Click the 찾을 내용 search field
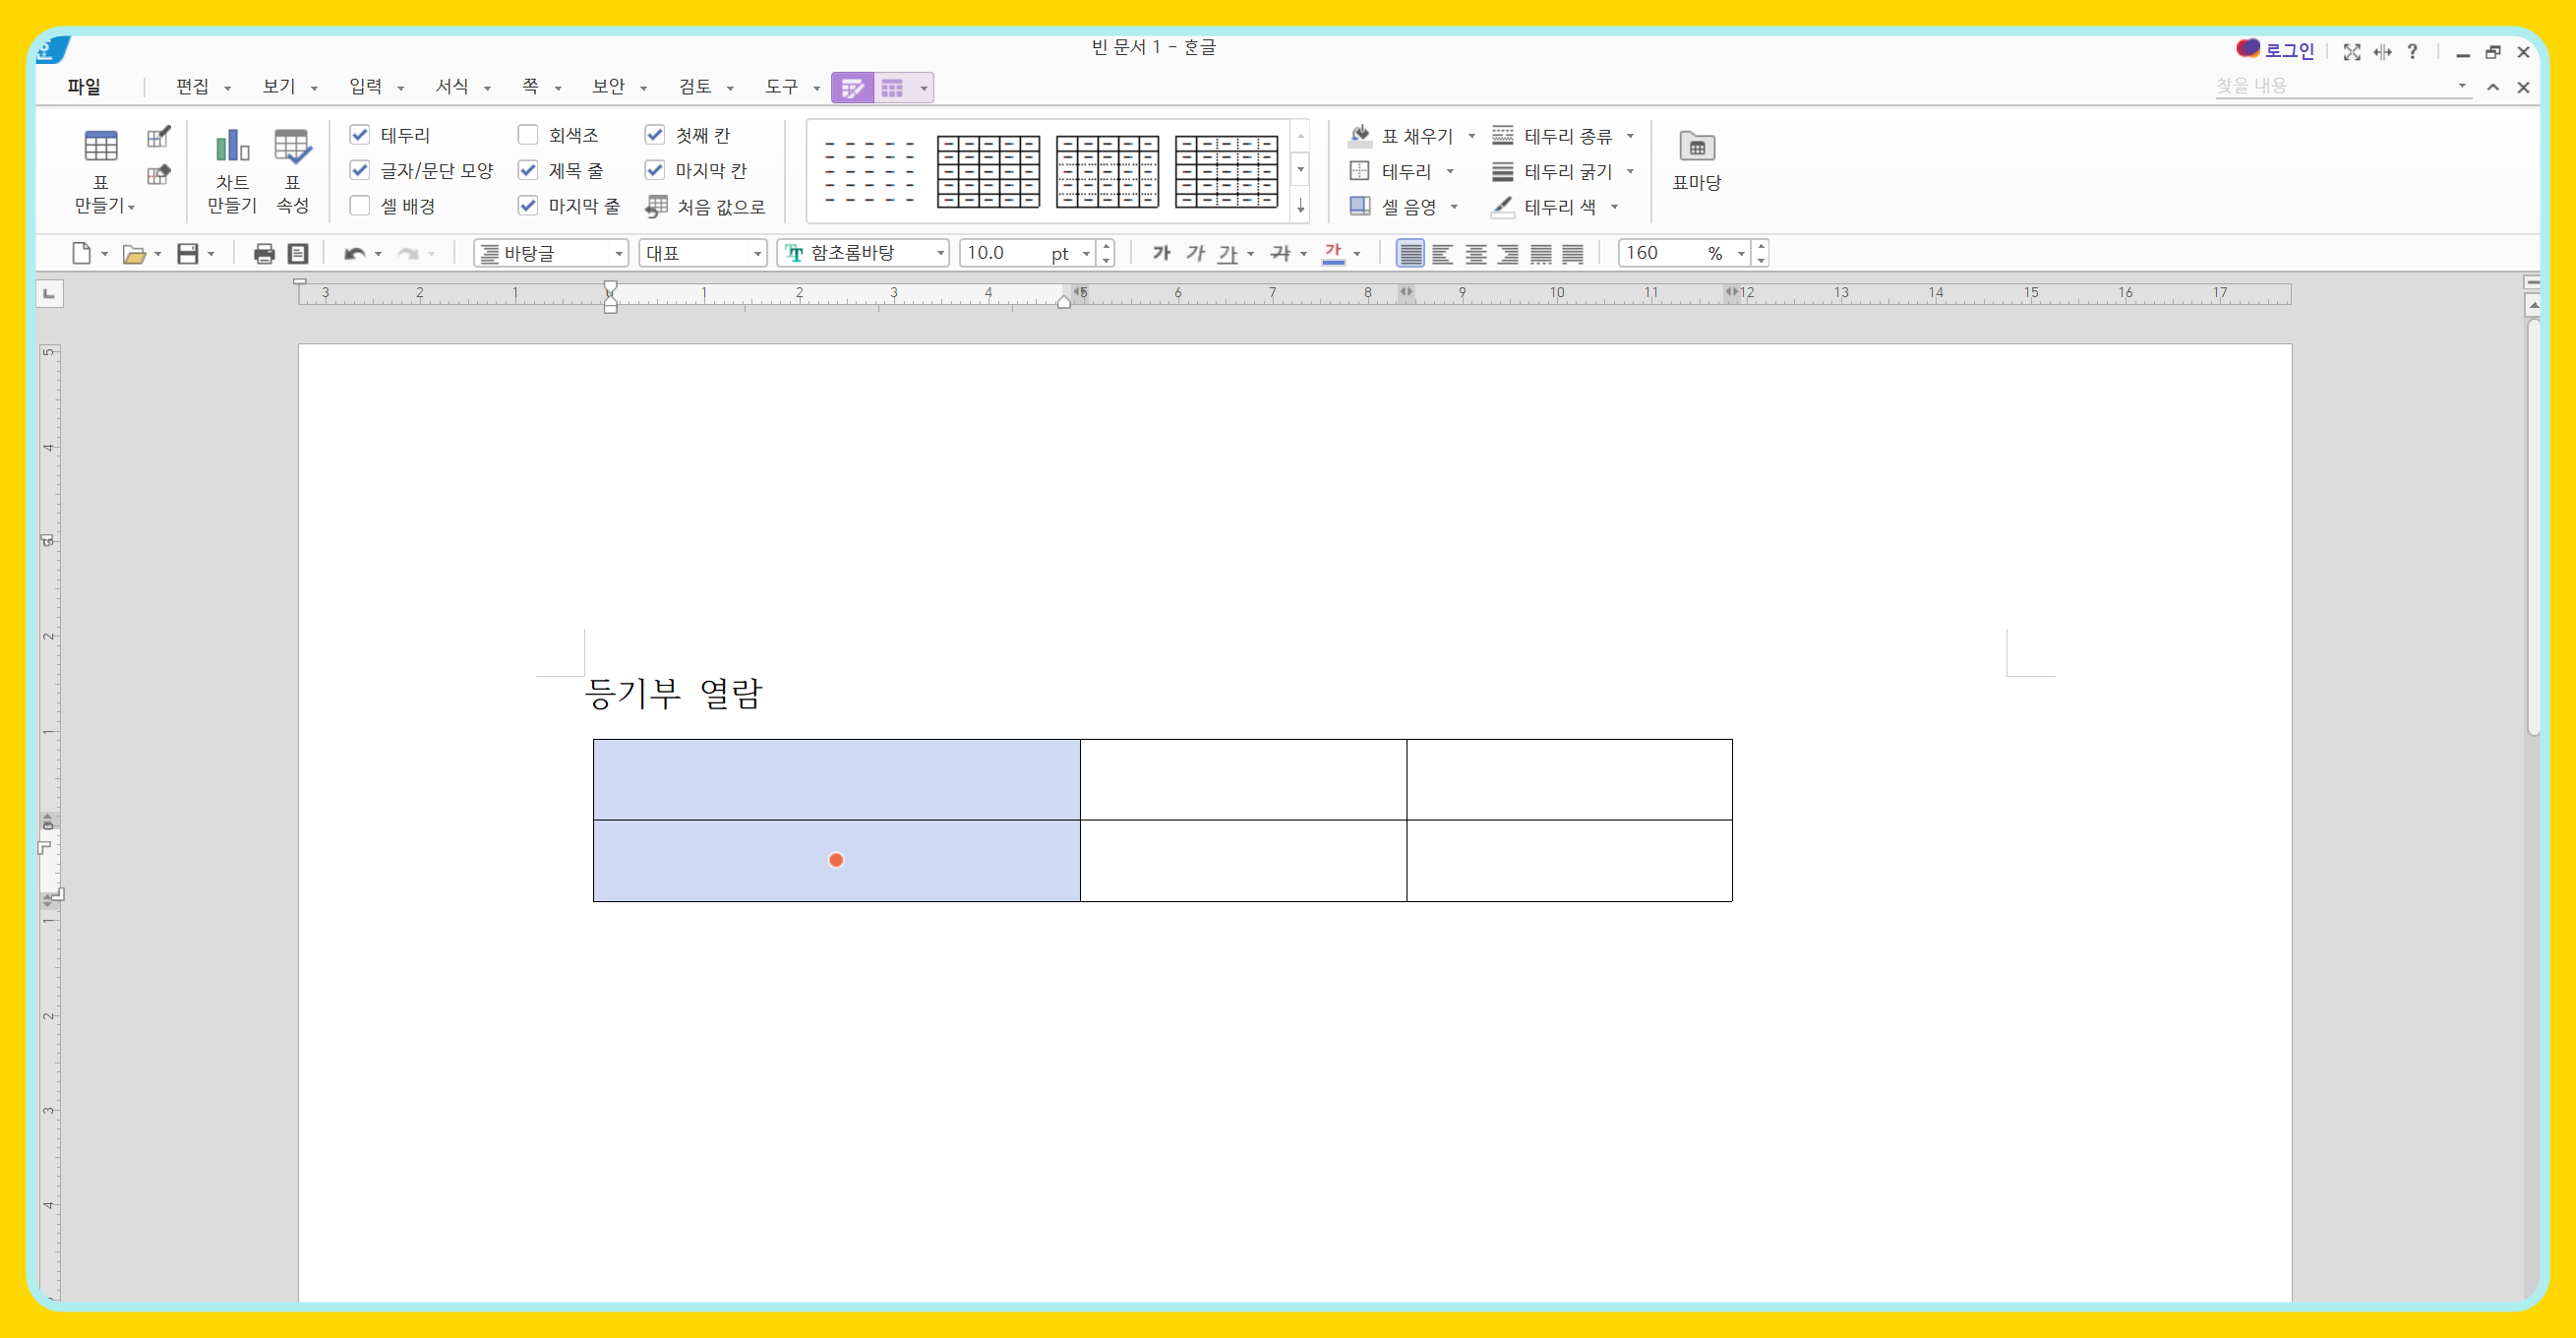The width and height of the screenshot is (2576, 1338). pyautogui.click(x=2330, y=87)
